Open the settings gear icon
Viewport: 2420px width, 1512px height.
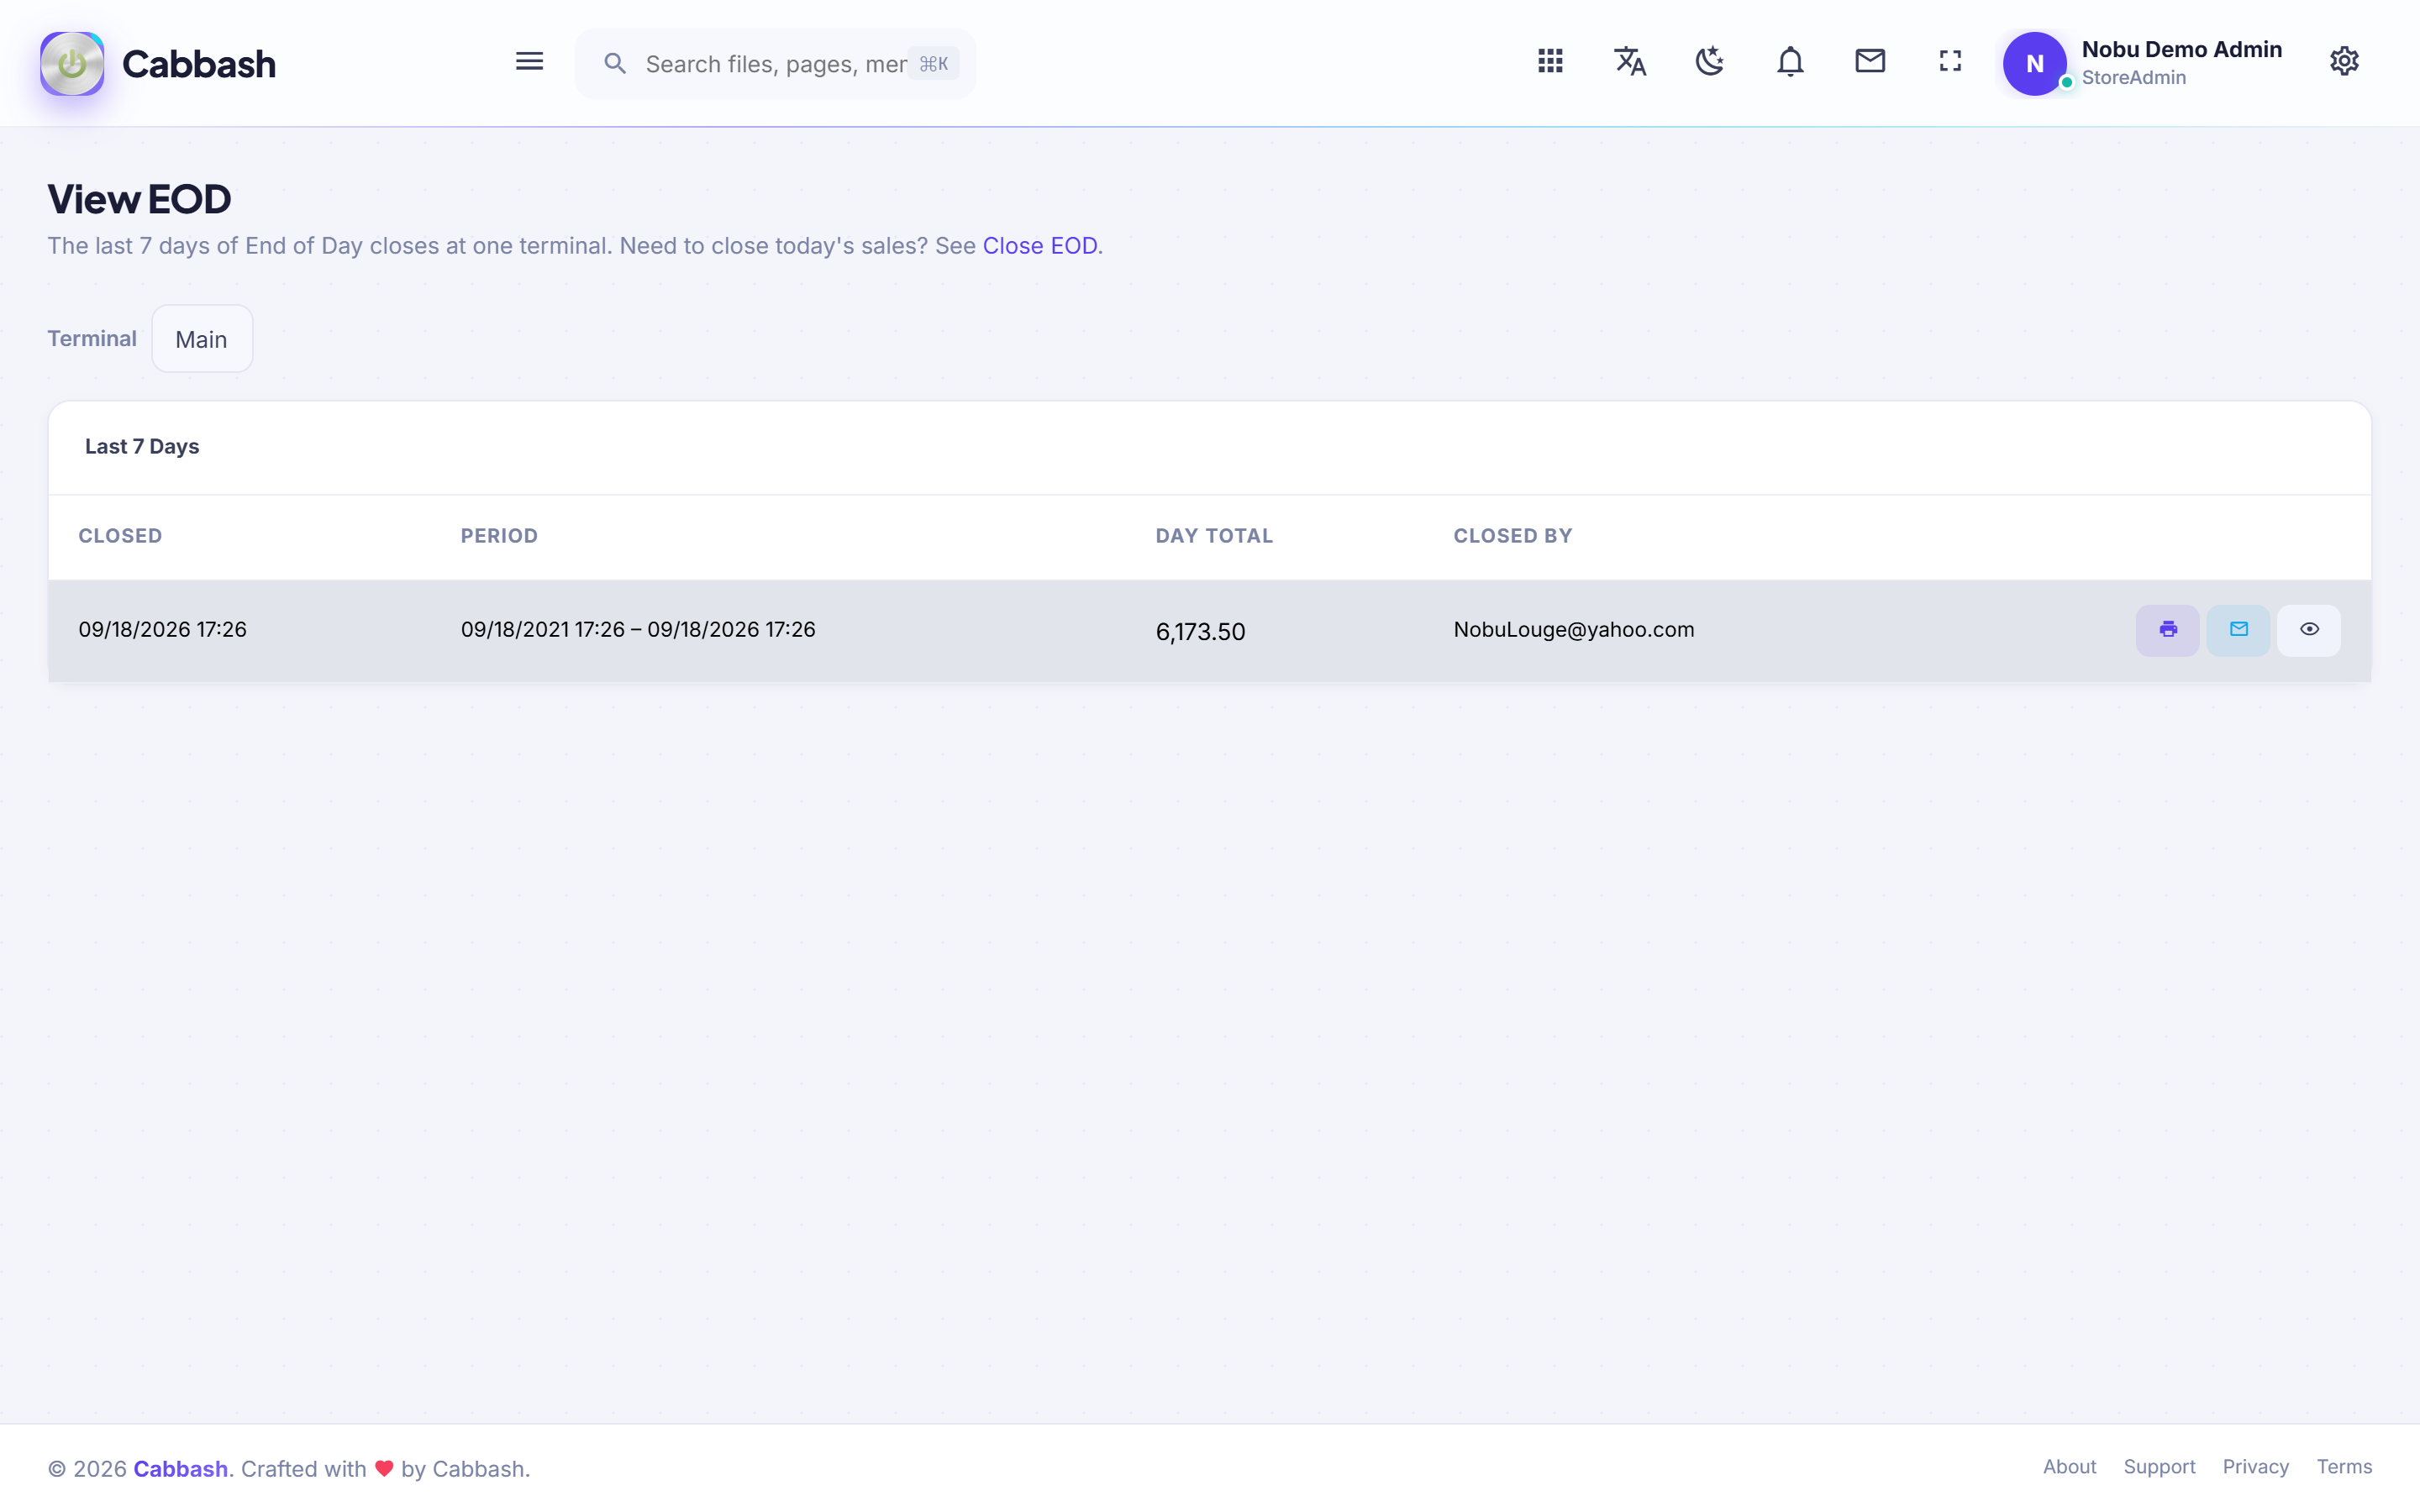point(2344,62)
